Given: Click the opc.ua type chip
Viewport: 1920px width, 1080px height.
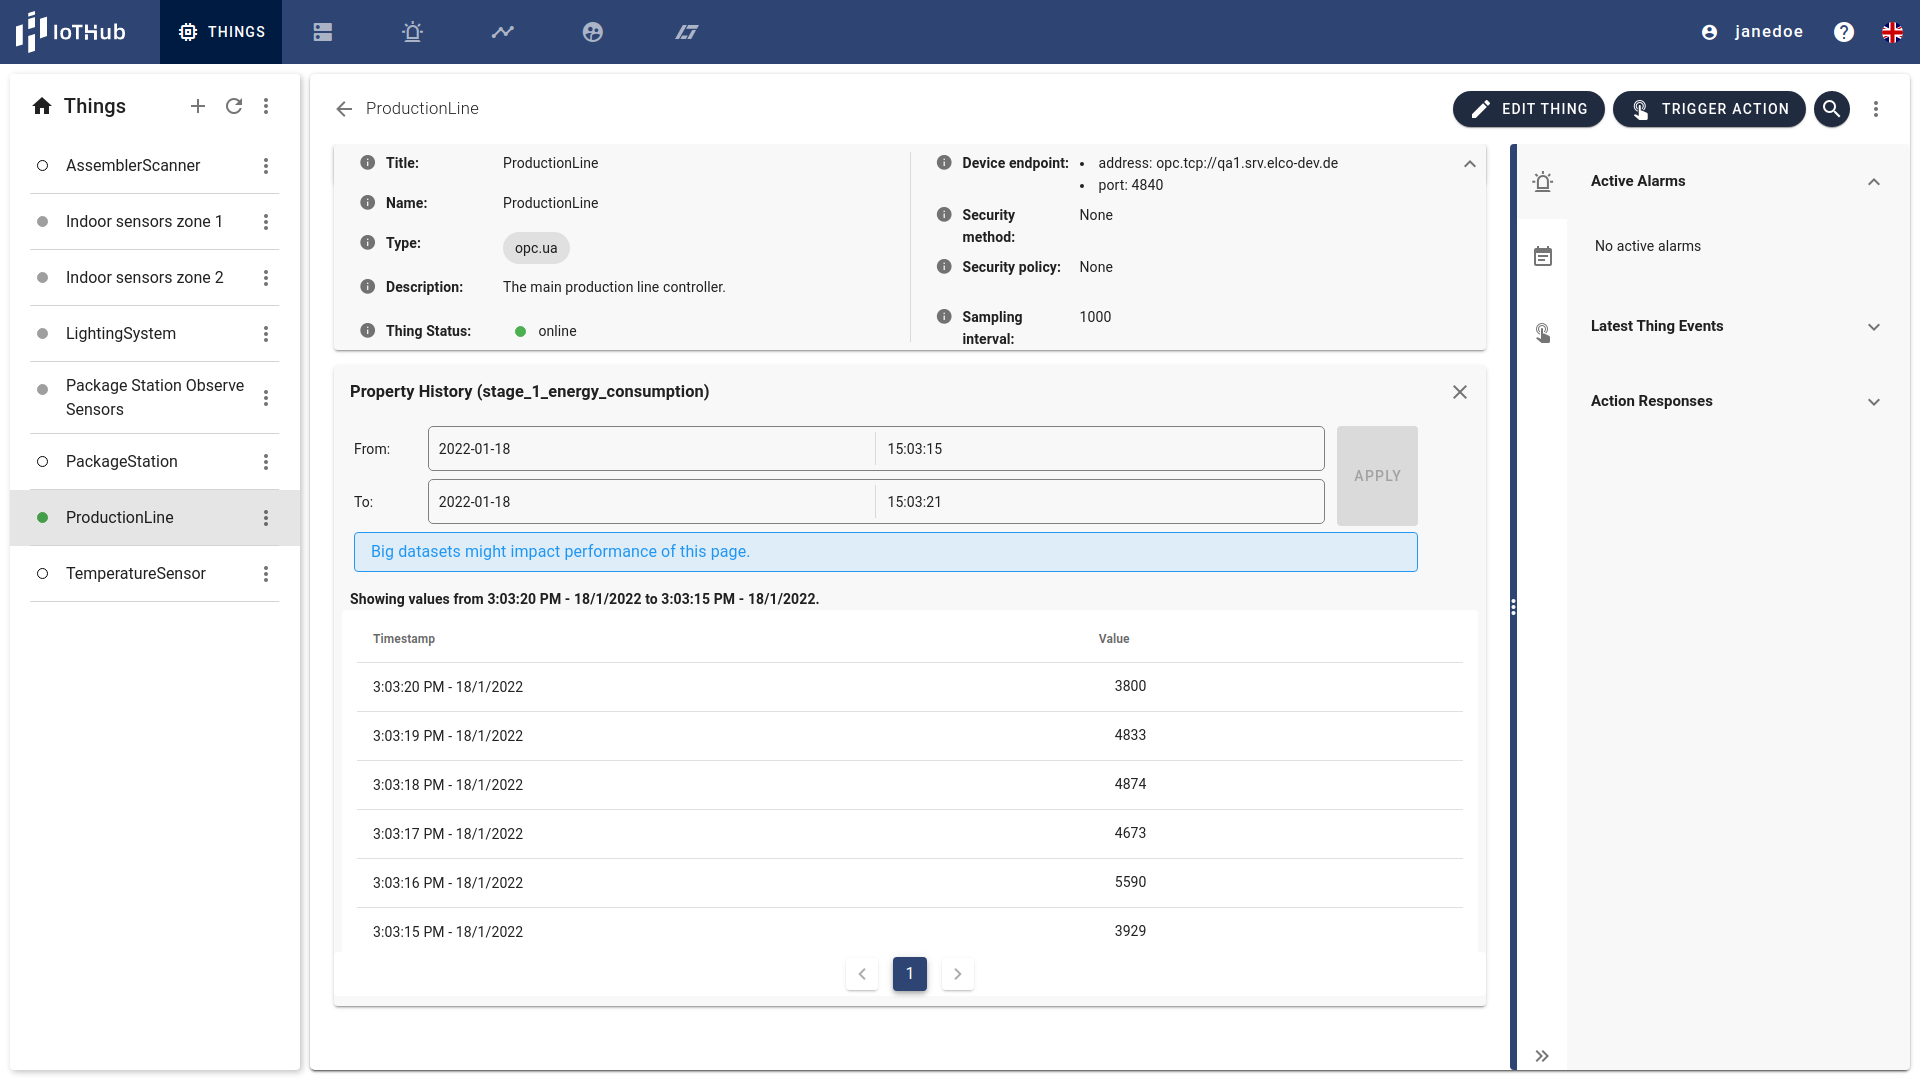Looking at the screenshot, I should tap(536, 248).
